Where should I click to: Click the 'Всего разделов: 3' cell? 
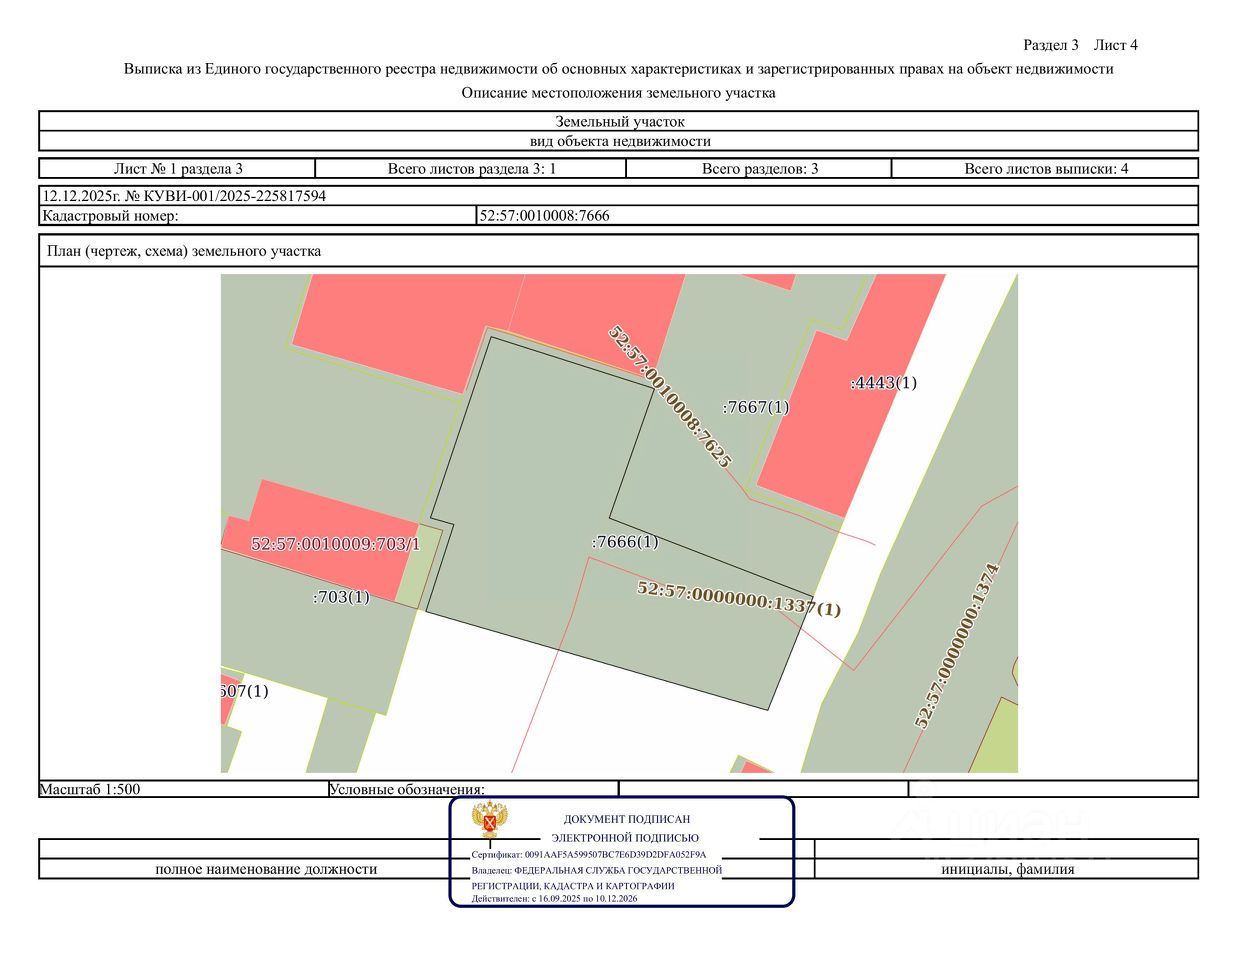pos(759,169)
